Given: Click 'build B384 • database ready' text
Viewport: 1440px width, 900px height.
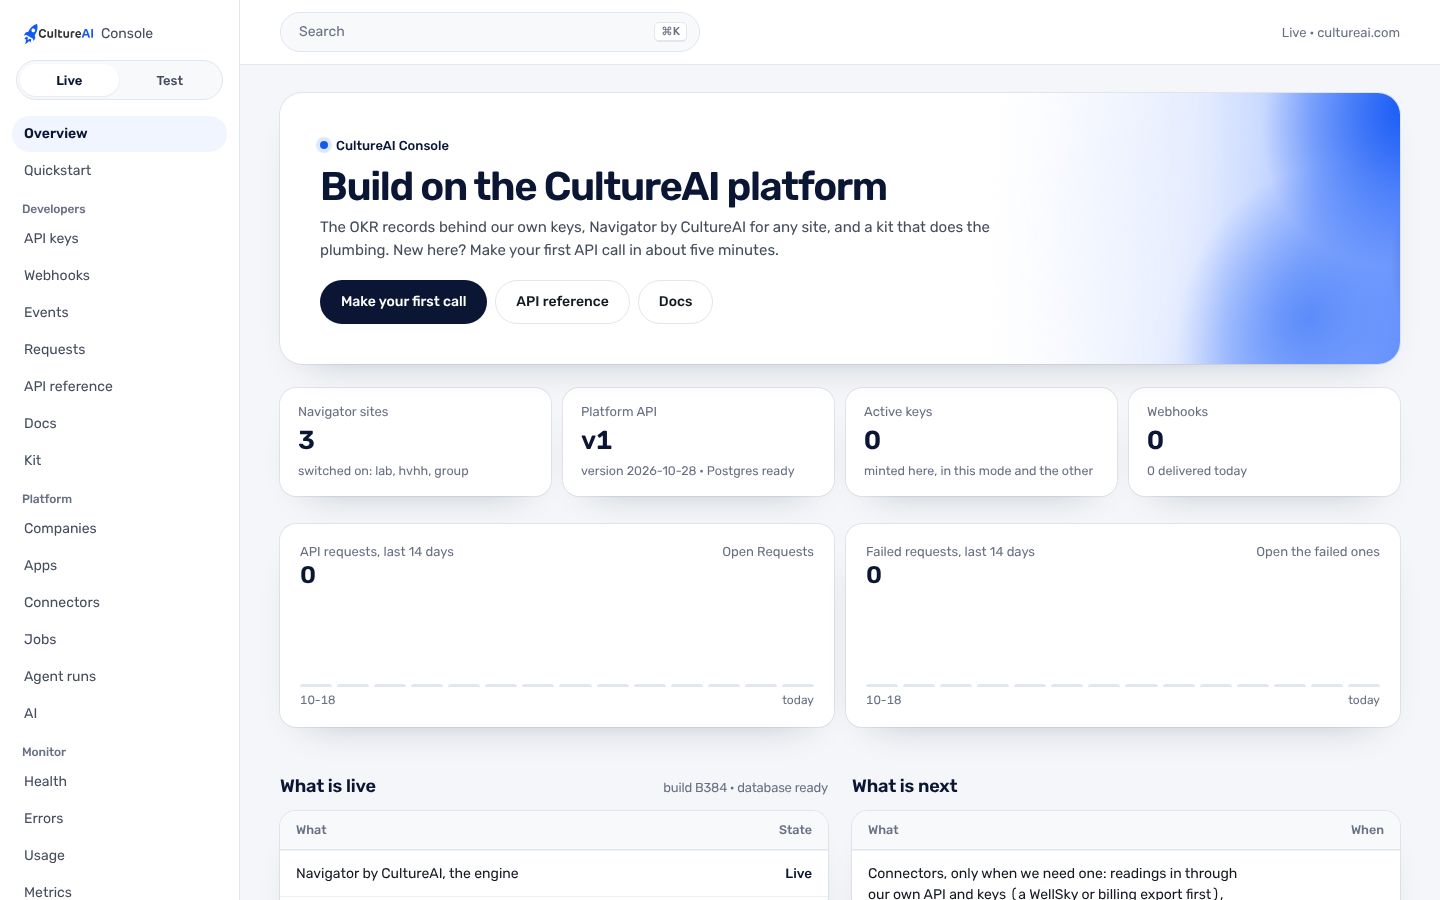Looking at the screenshot, I should click(745, 788).
